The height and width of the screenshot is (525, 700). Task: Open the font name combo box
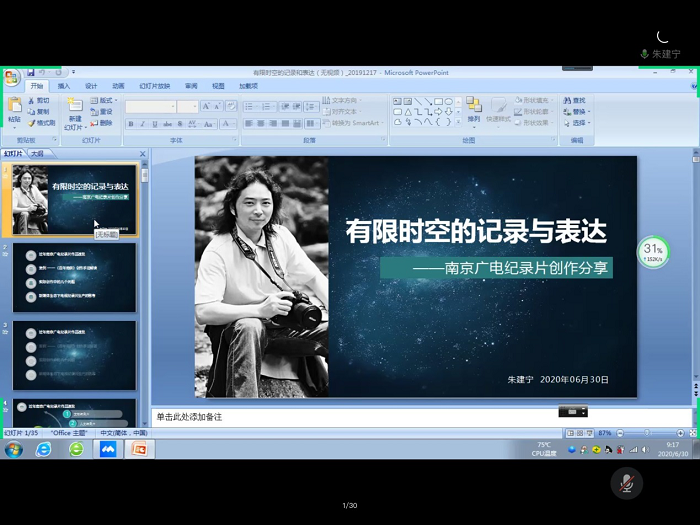(150, 106)
